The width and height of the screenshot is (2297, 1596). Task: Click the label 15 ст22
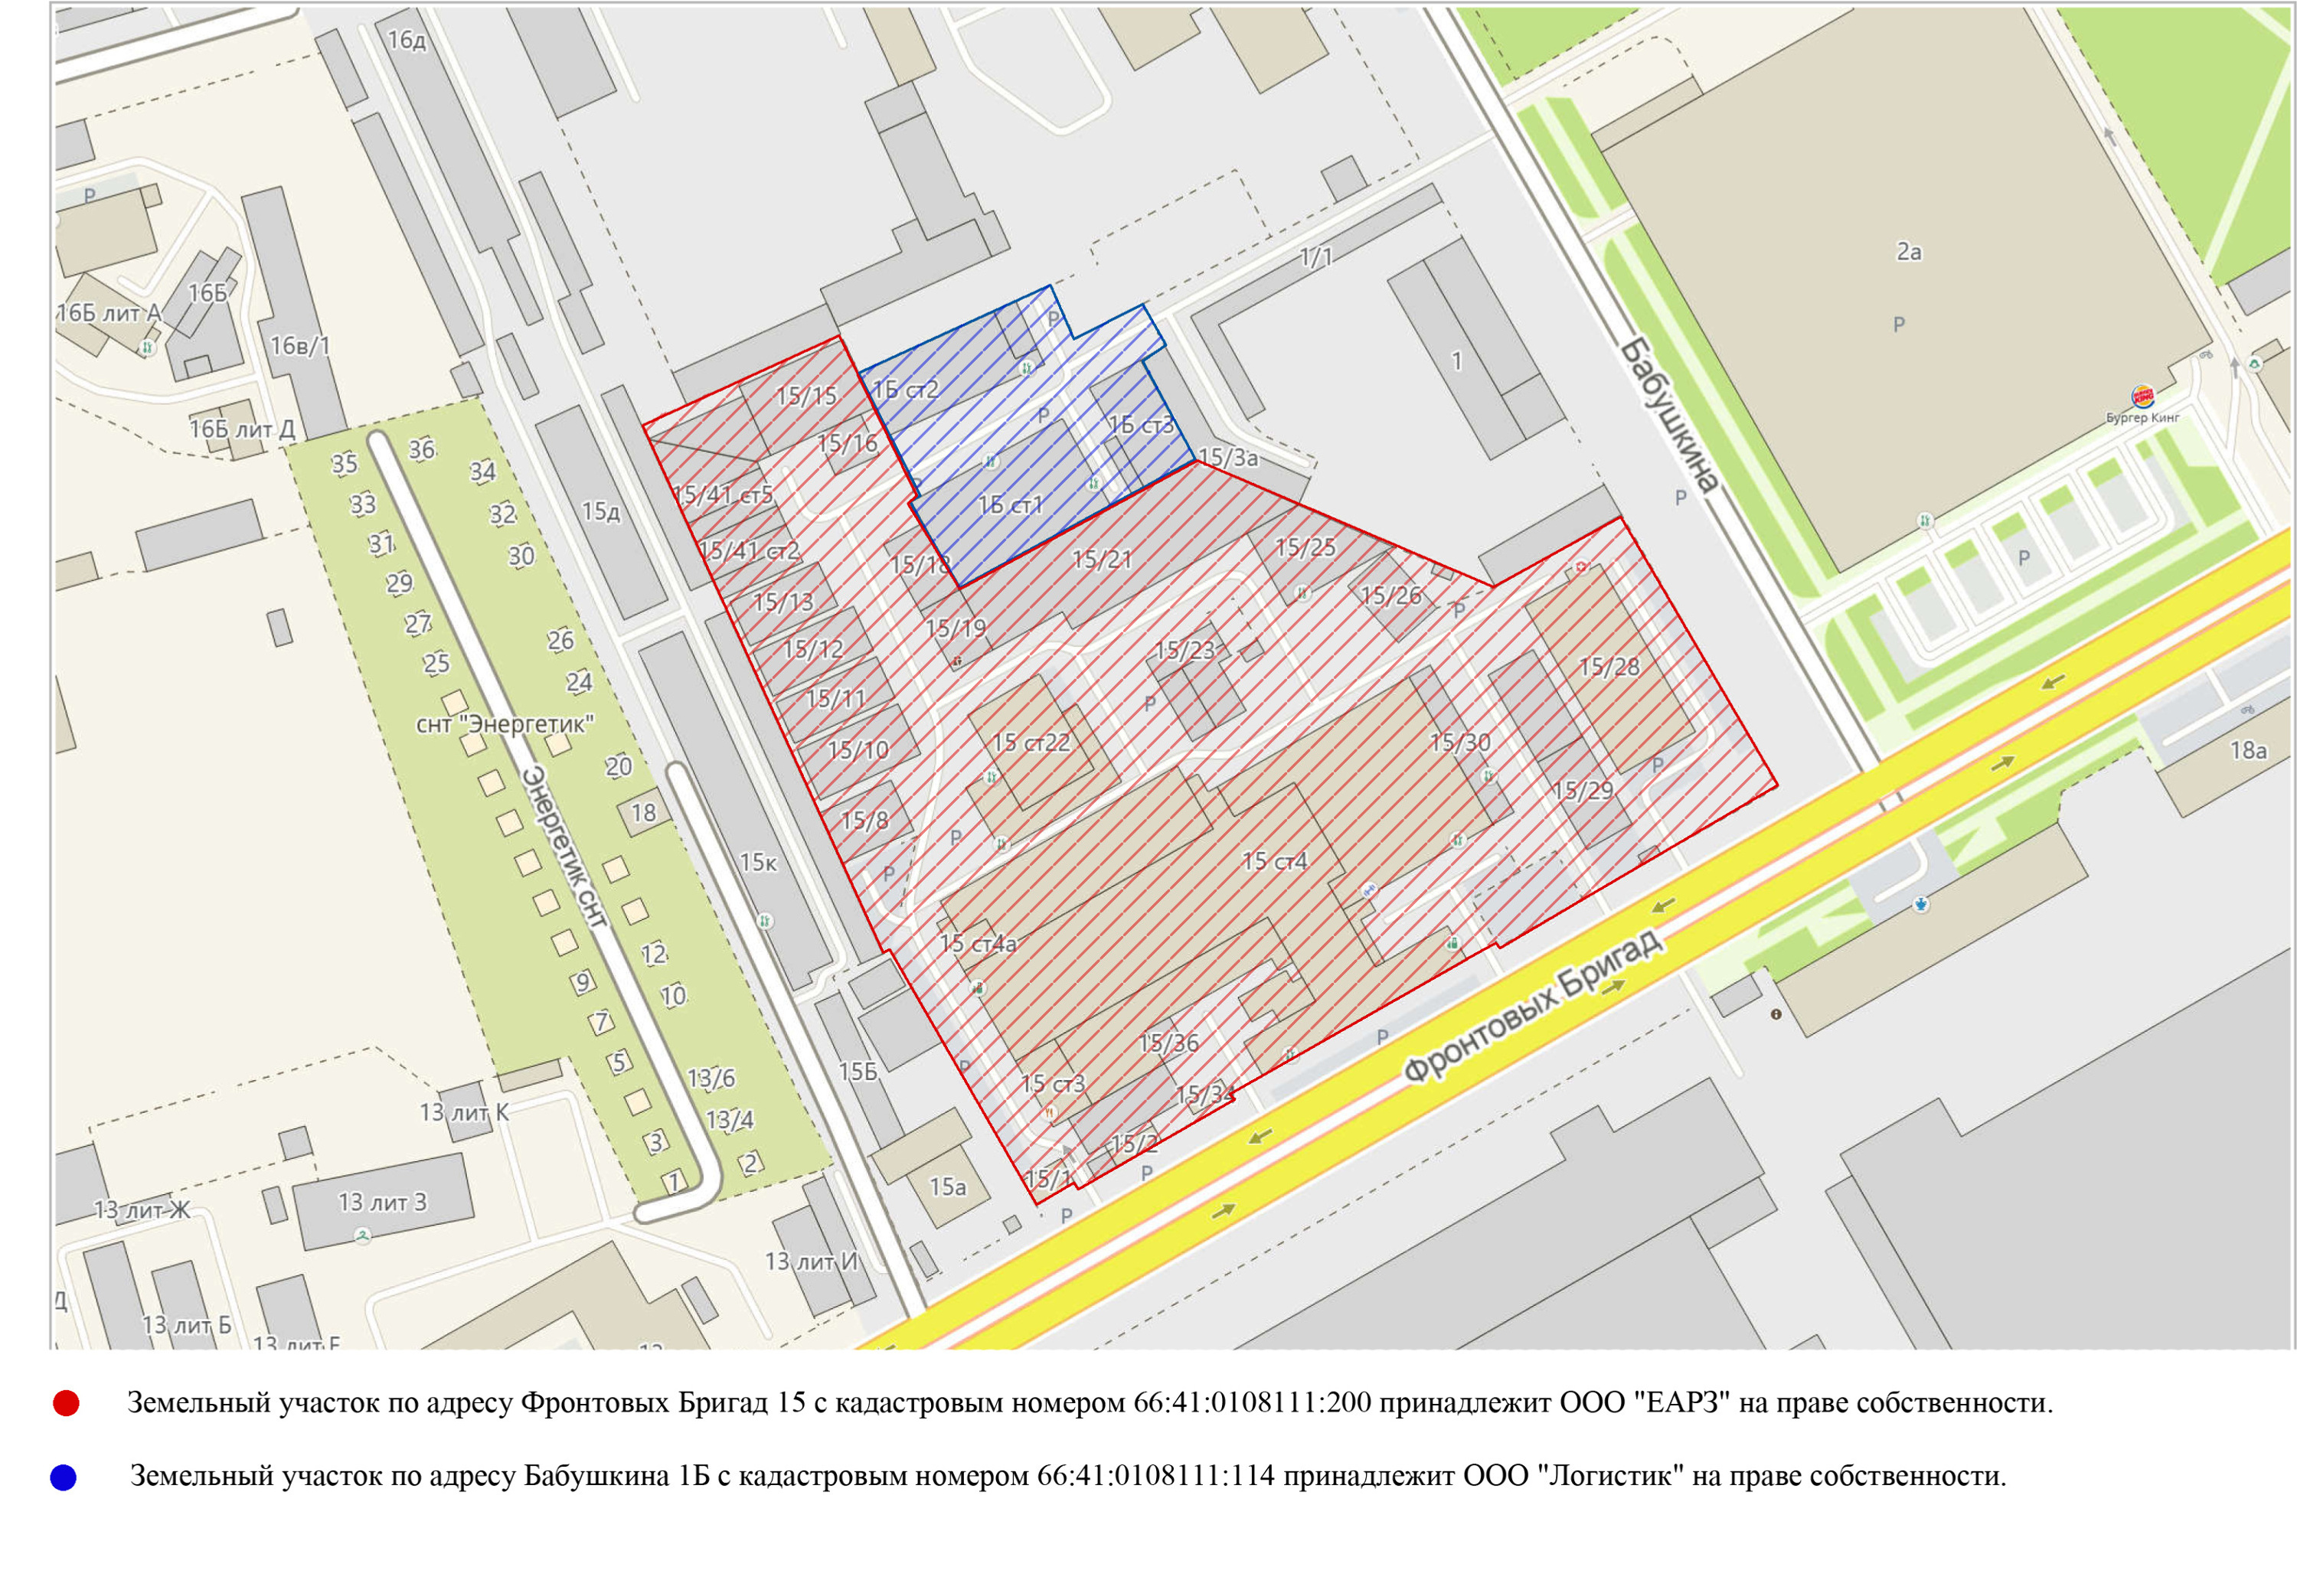coord(1030,743)
